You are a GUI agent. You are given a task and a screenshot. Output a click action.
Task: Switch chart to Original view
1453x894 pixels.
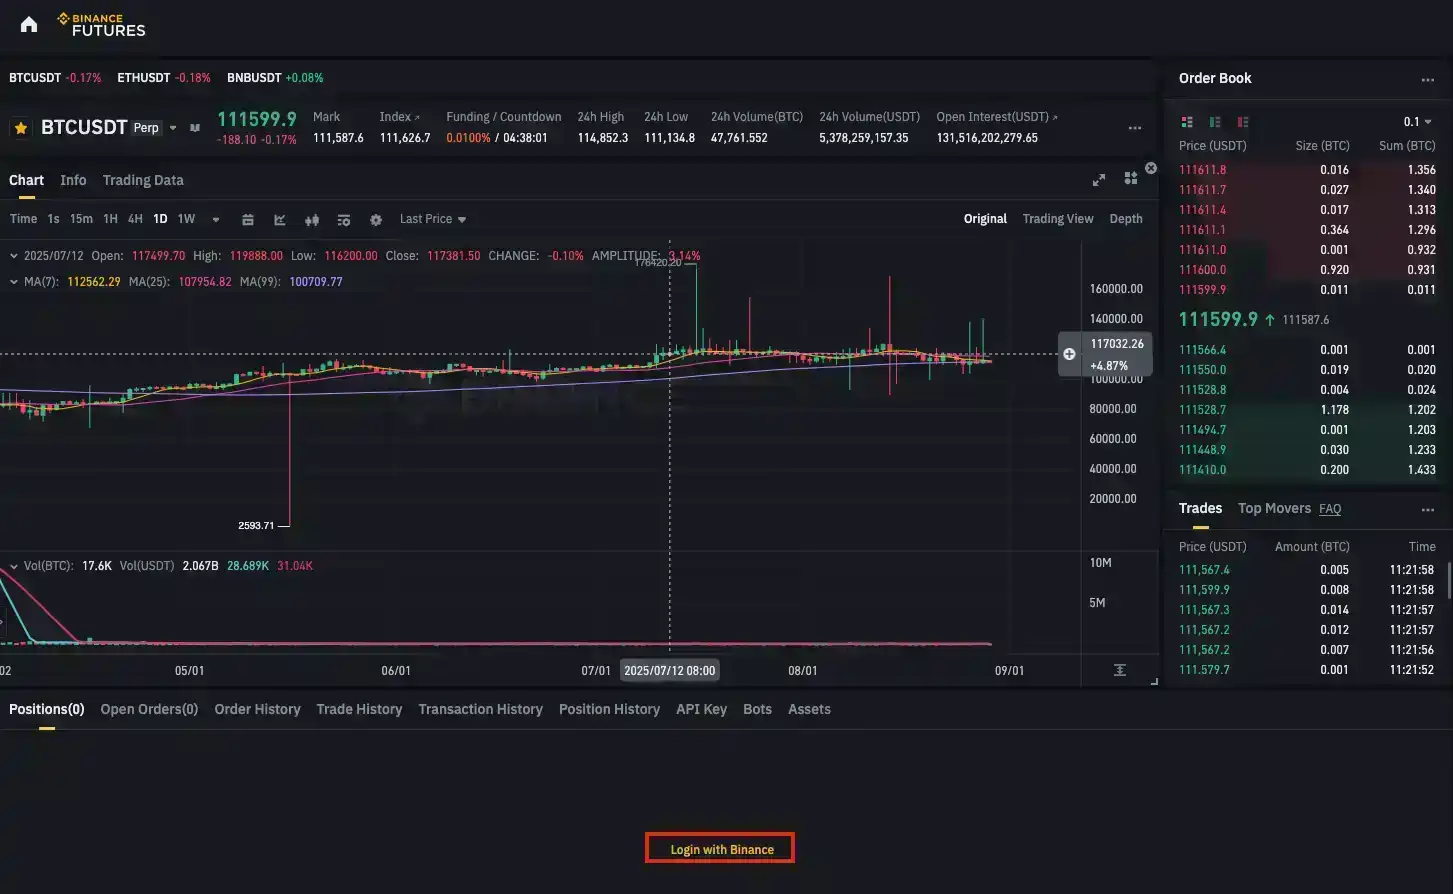[985, 219]
